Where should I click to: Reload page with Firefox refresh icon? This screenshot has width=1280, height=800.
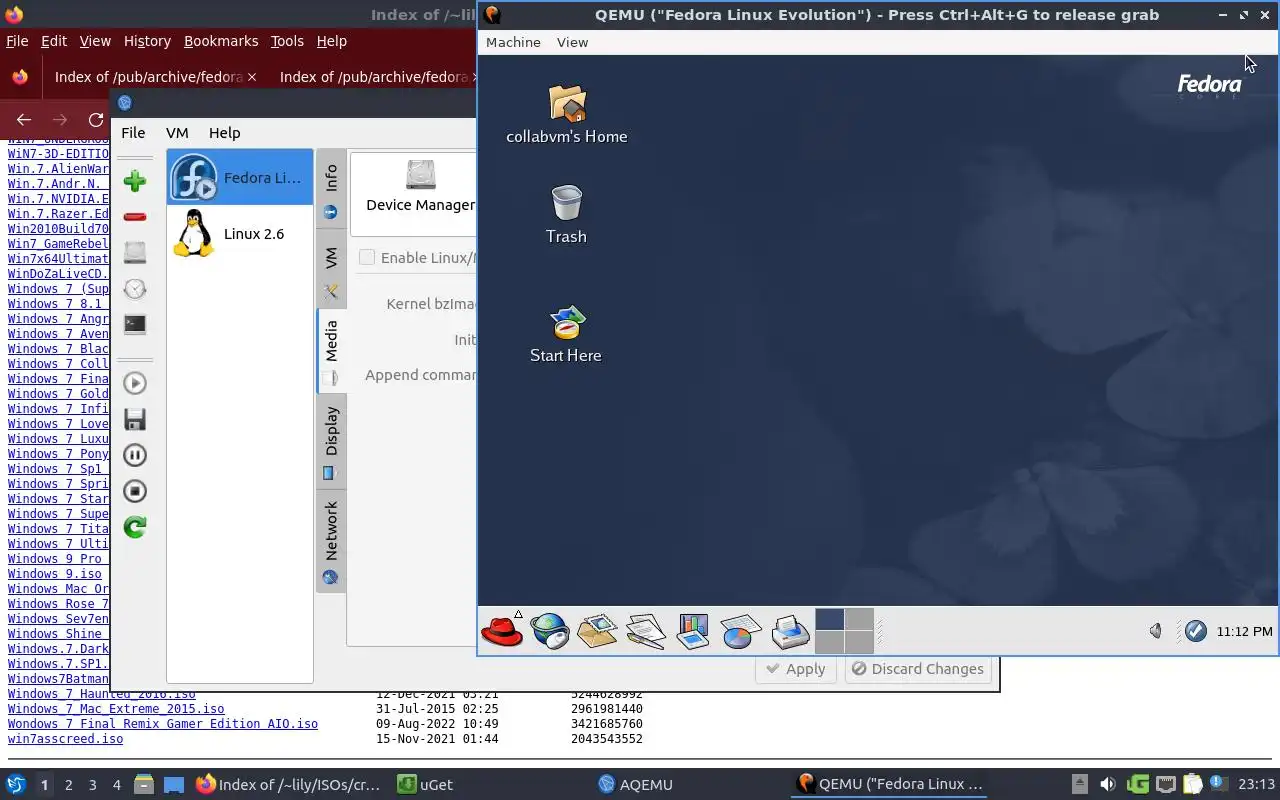tap(96, 120)
